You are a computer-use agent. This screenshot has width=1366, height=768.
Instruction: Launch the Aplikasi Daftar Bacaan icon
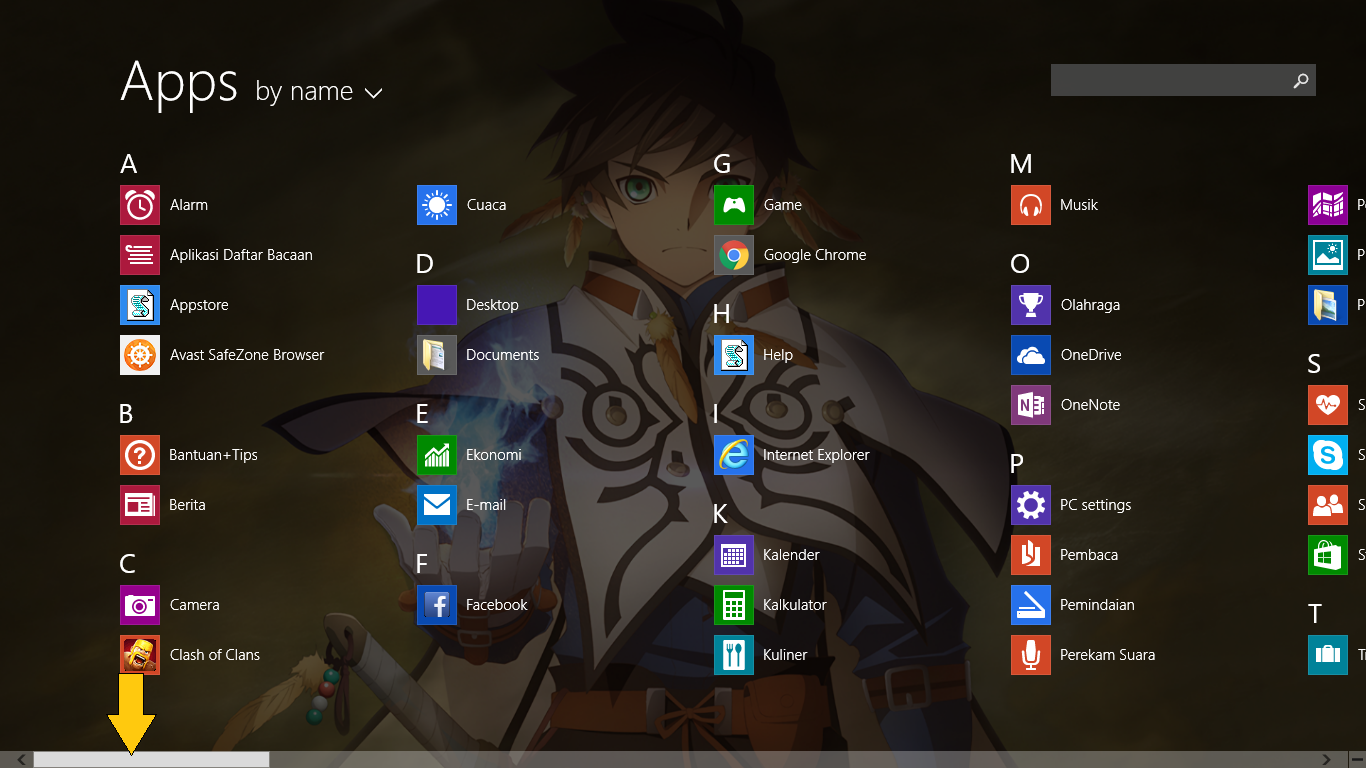[x=140, y=255]
